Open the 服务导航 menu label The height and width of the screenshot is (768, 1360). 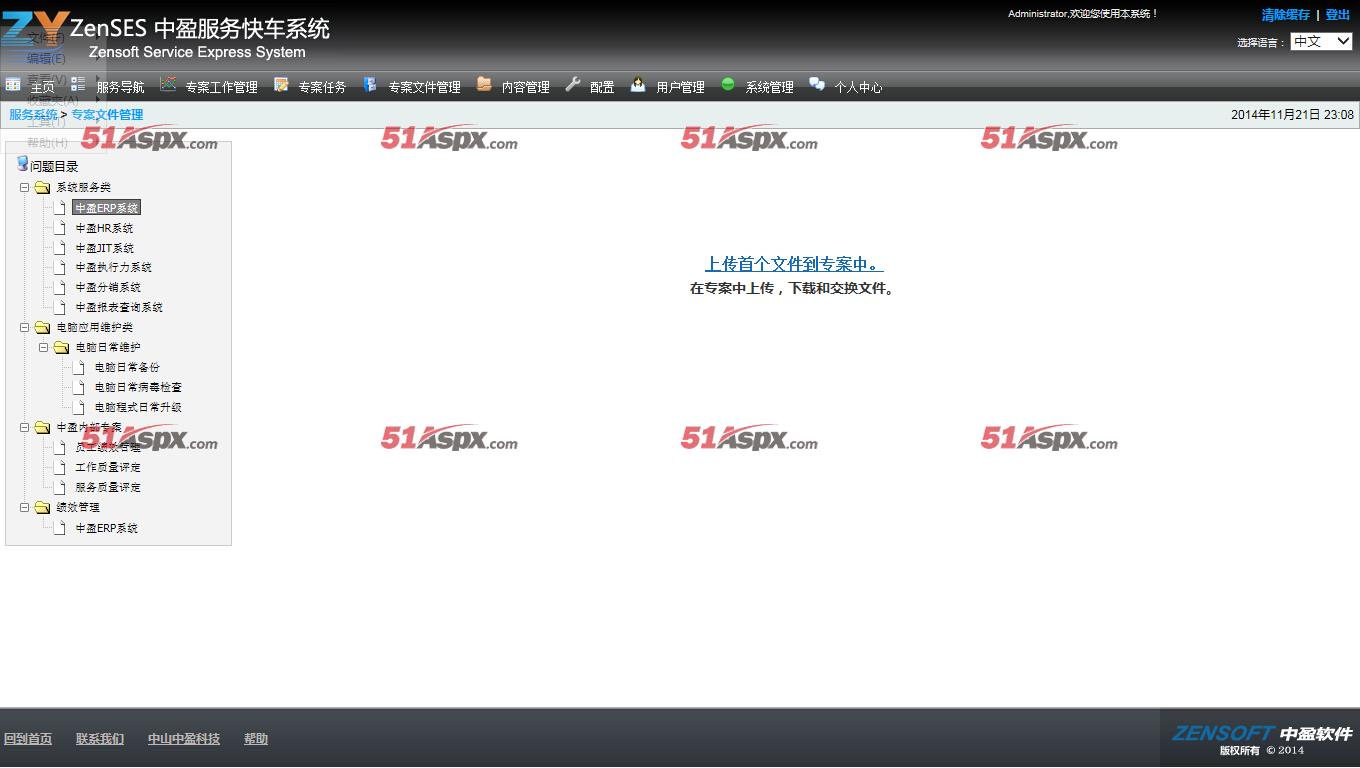coord(120,87)
